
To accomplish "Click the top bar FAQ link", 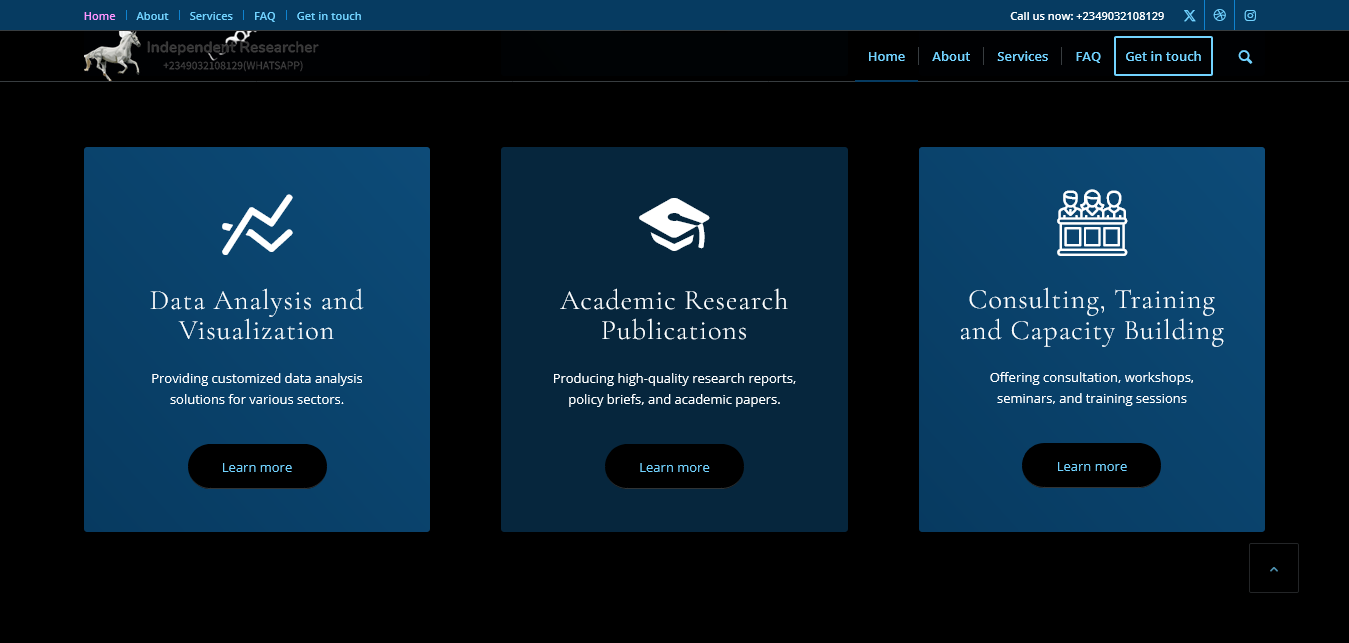I will (264, 16).
